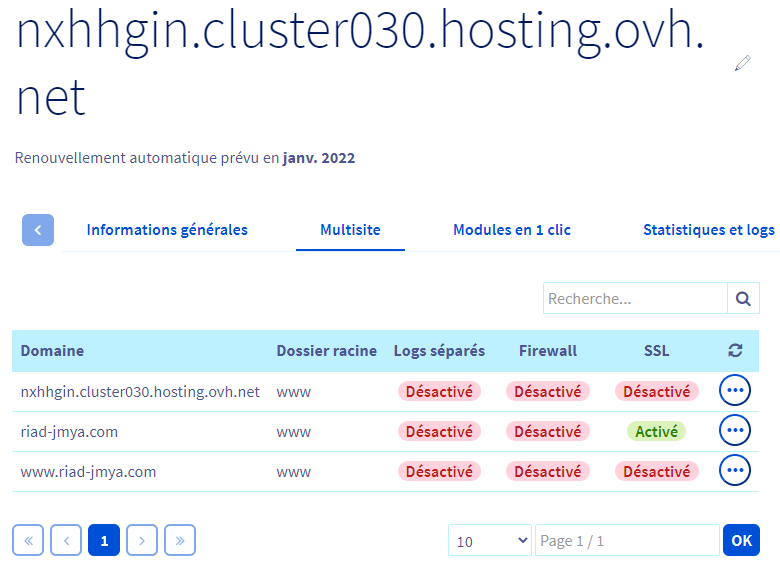Refresh the domain table with refresh icon
This screenshot has height=581, width=780.
(735, 350)
